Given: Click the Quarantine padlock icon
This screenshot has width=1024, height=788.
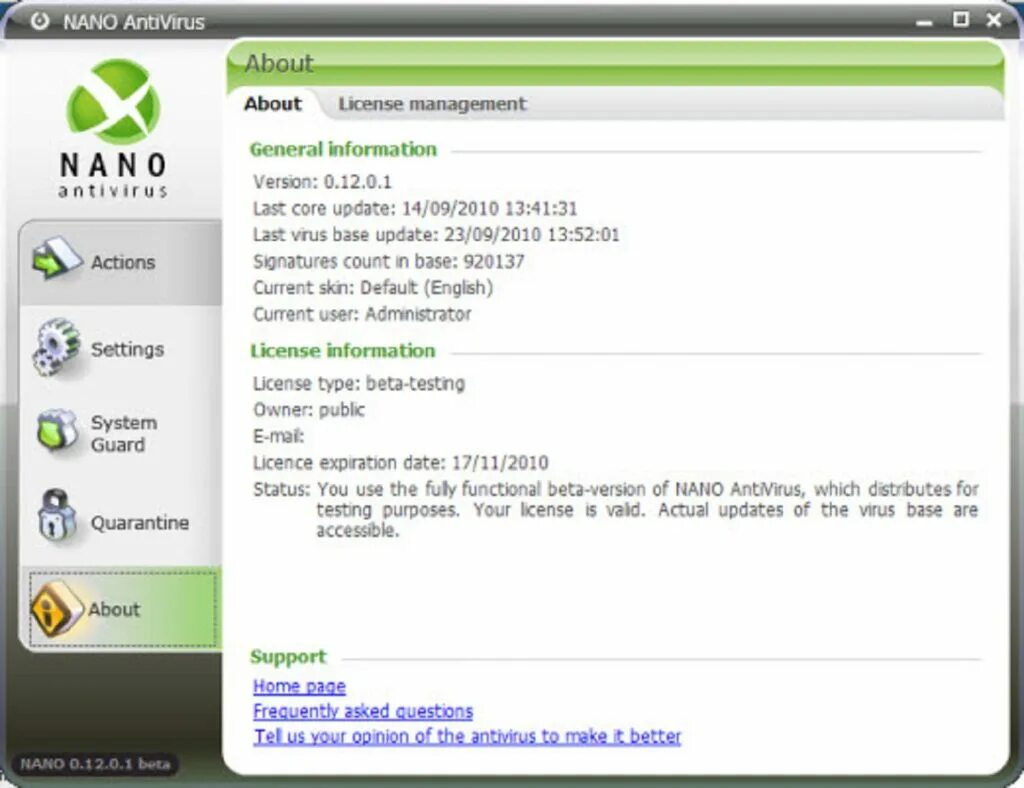Looking at the screenshot, I should pyautogui.click(x=57, y=515).
